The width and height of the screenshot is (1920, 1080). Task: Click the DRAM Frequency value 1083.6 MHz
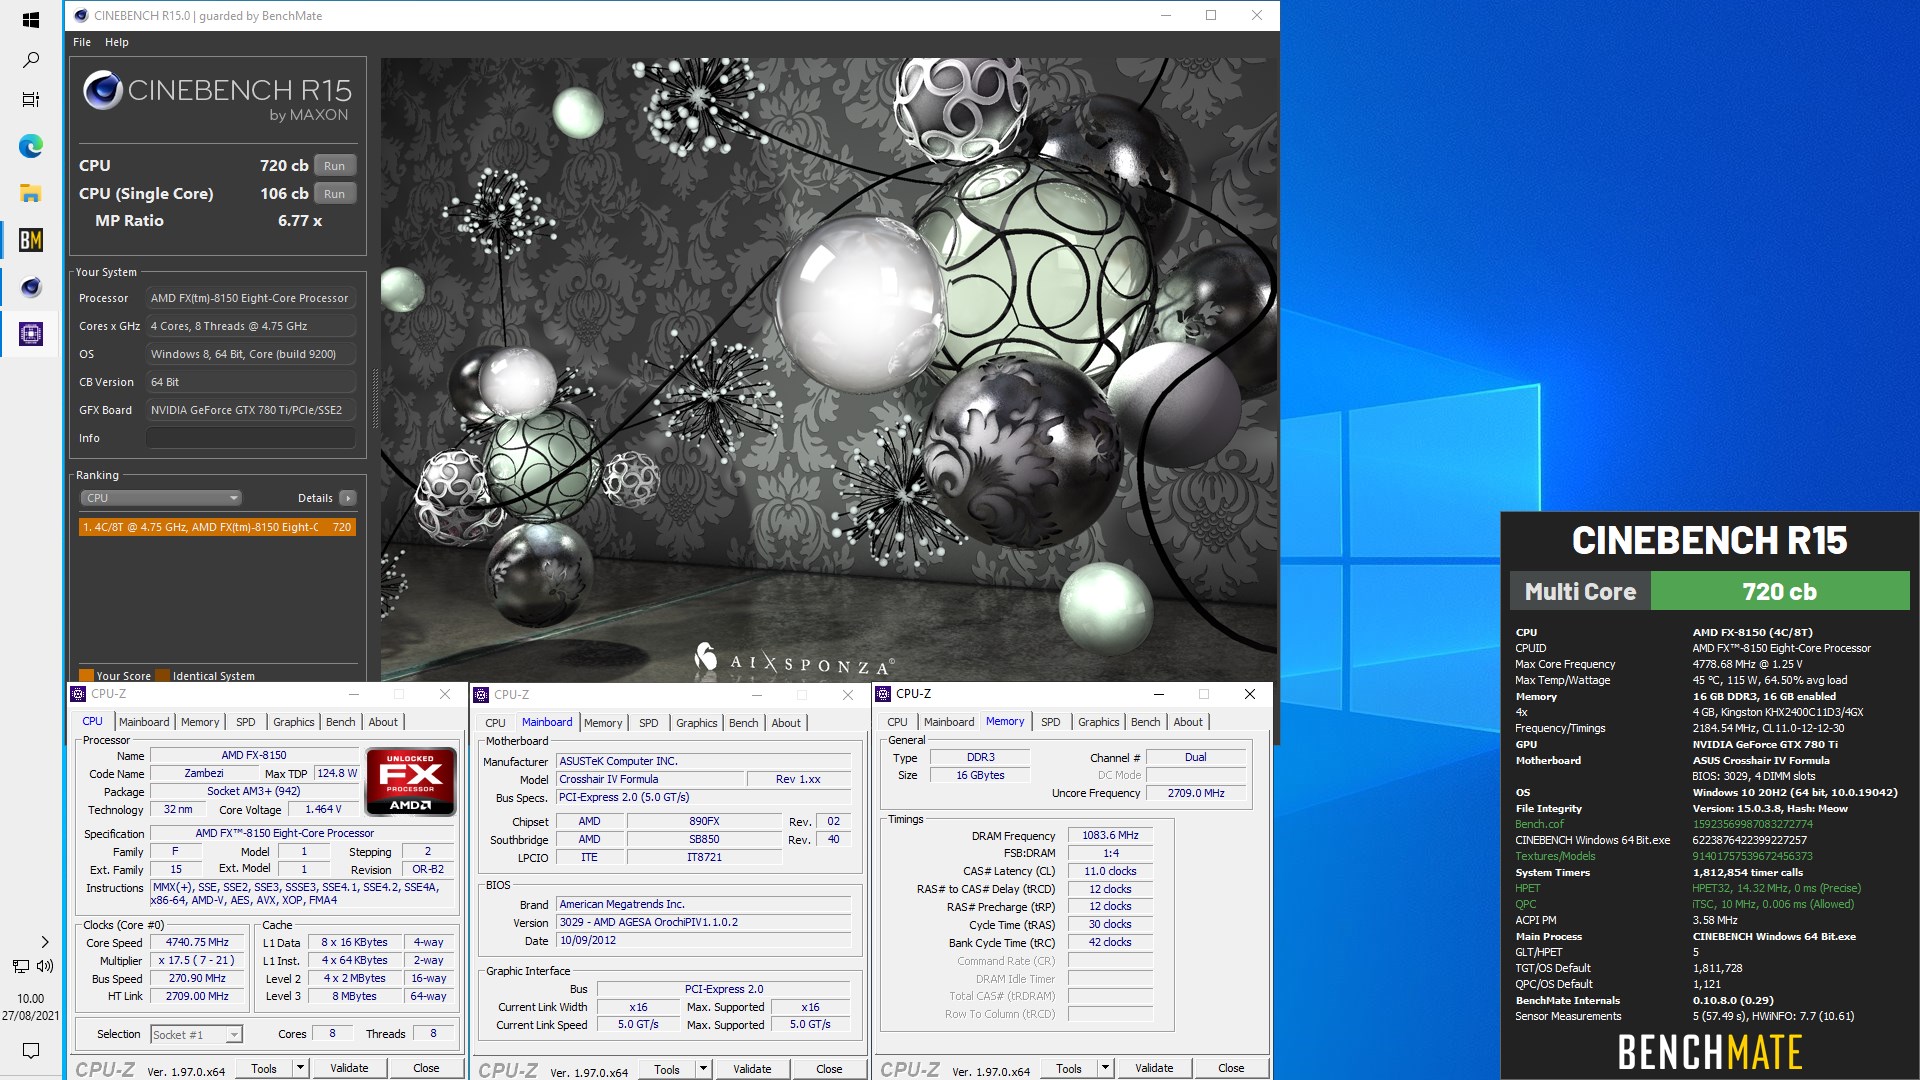coord(1110,835)
